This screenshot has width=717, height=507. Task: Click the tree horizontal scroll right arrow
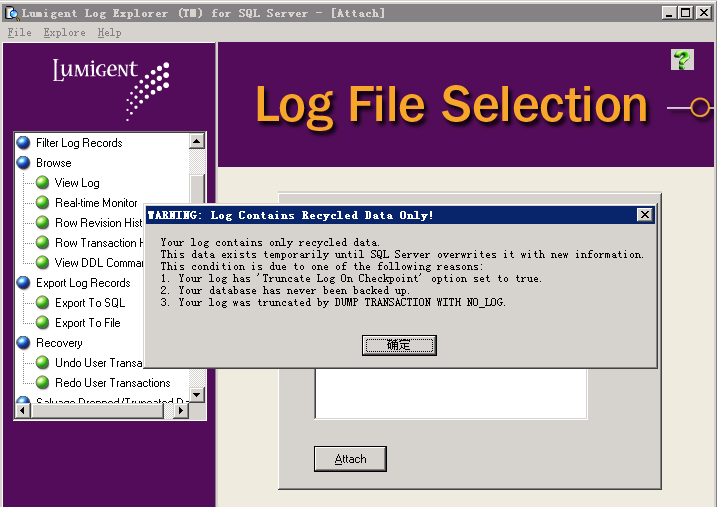point(181,411)
